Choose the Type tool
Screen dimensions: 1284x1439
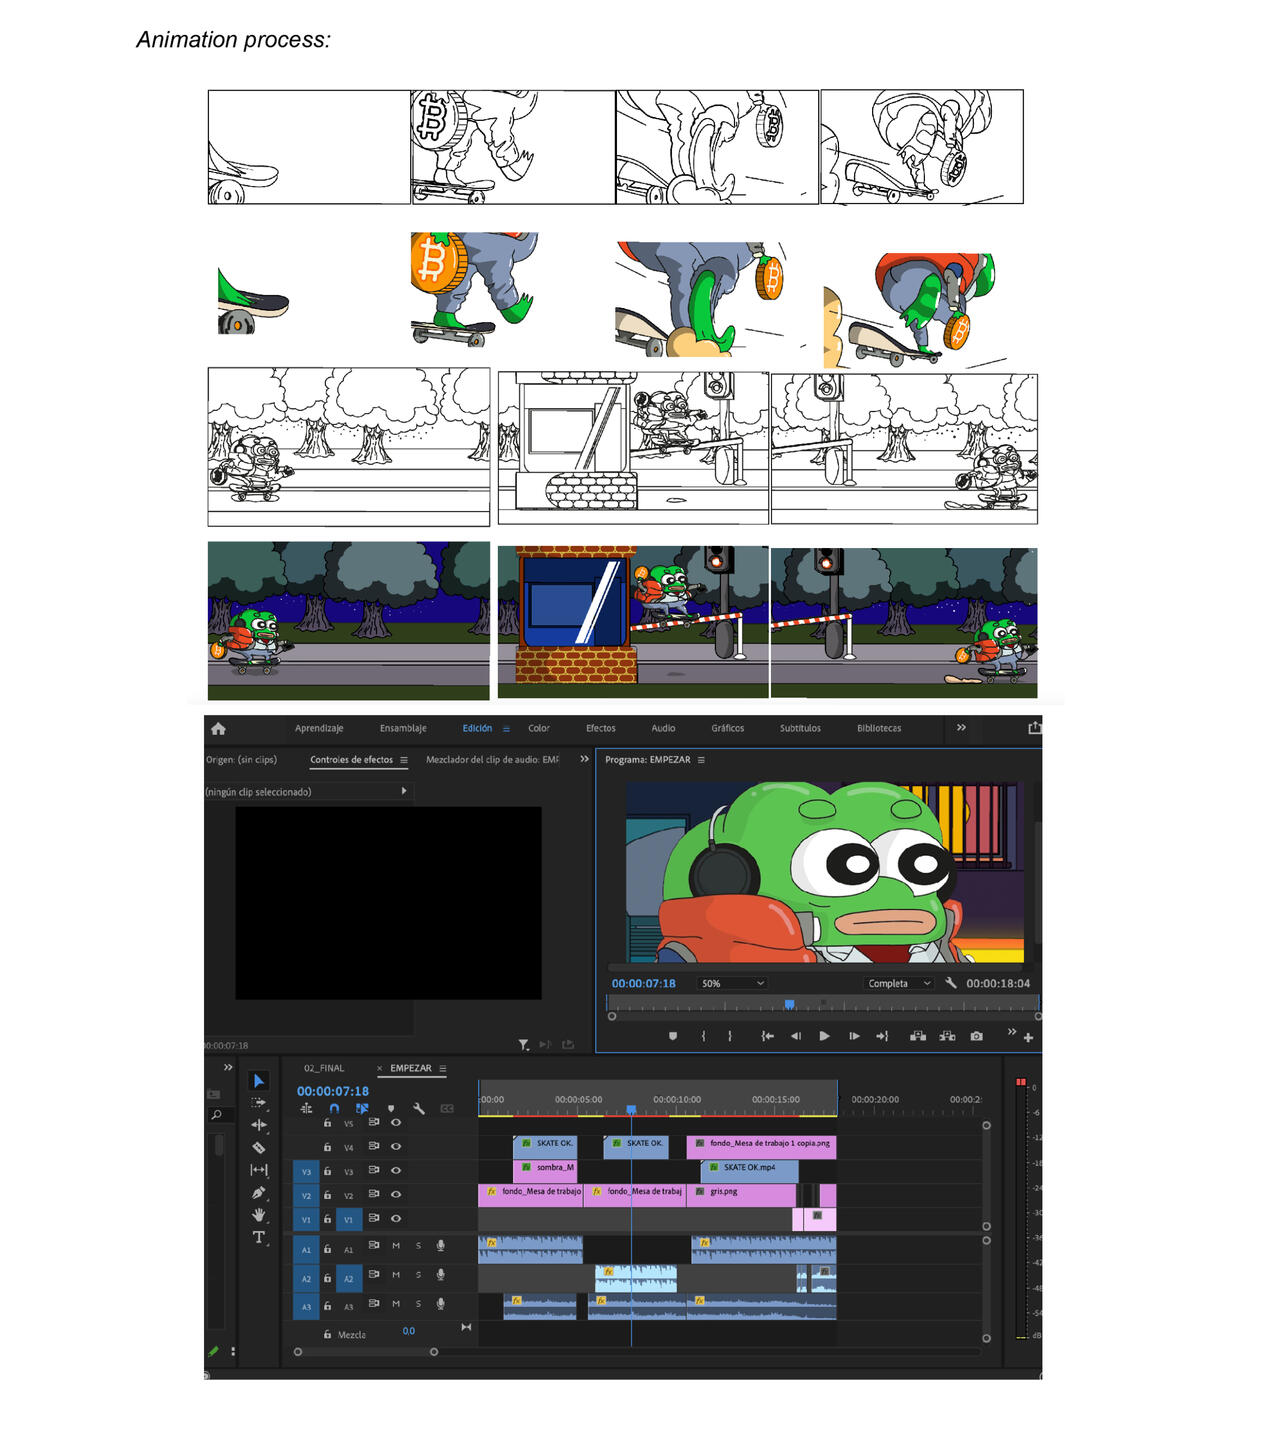click(x=258, y=1238)
